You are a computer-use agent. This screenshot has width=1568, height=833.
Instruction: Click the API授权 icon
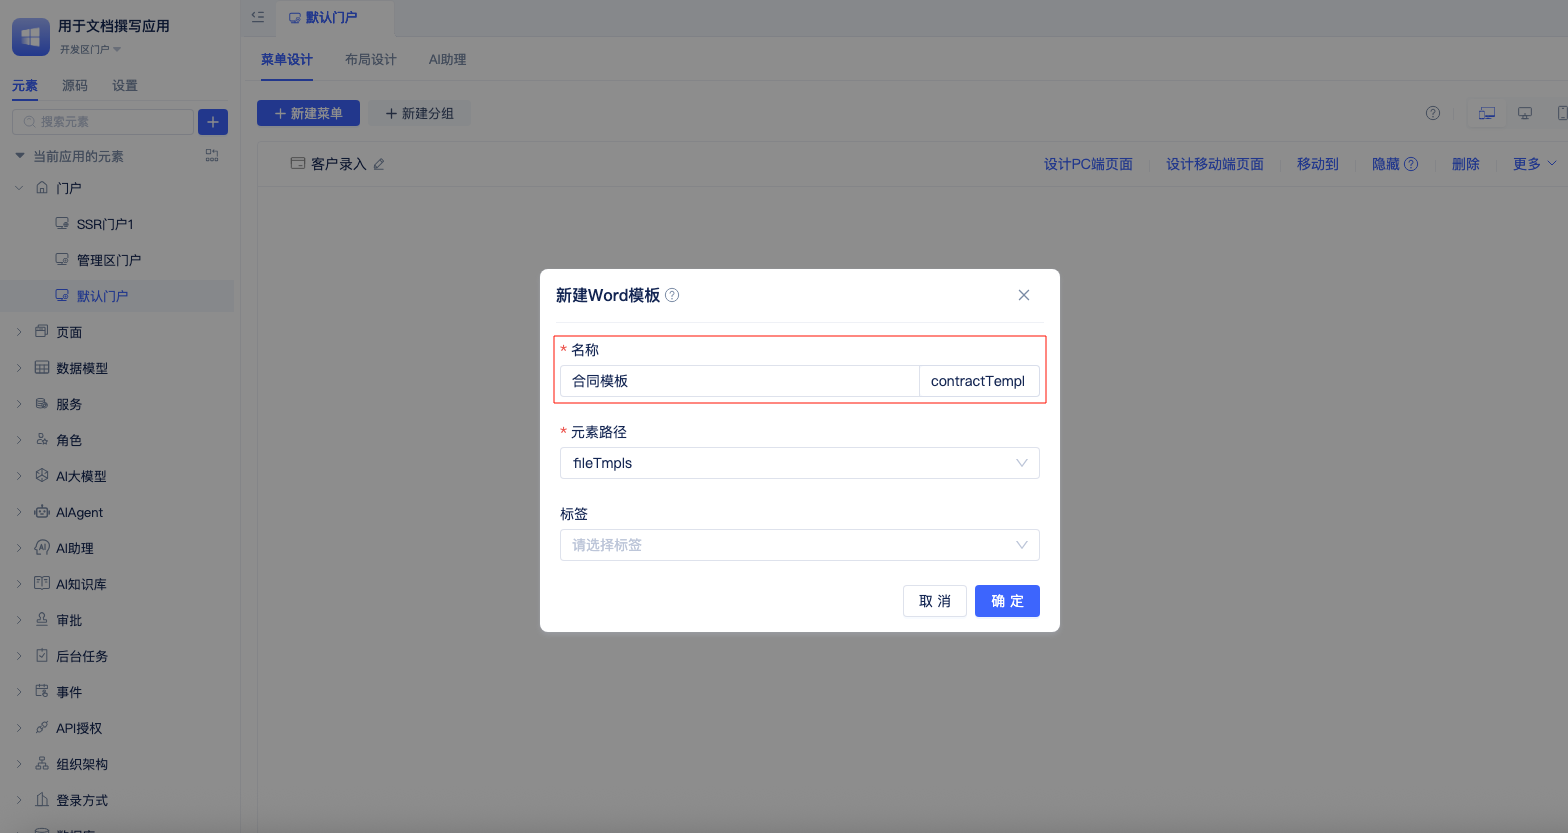[x=42, y=727]
